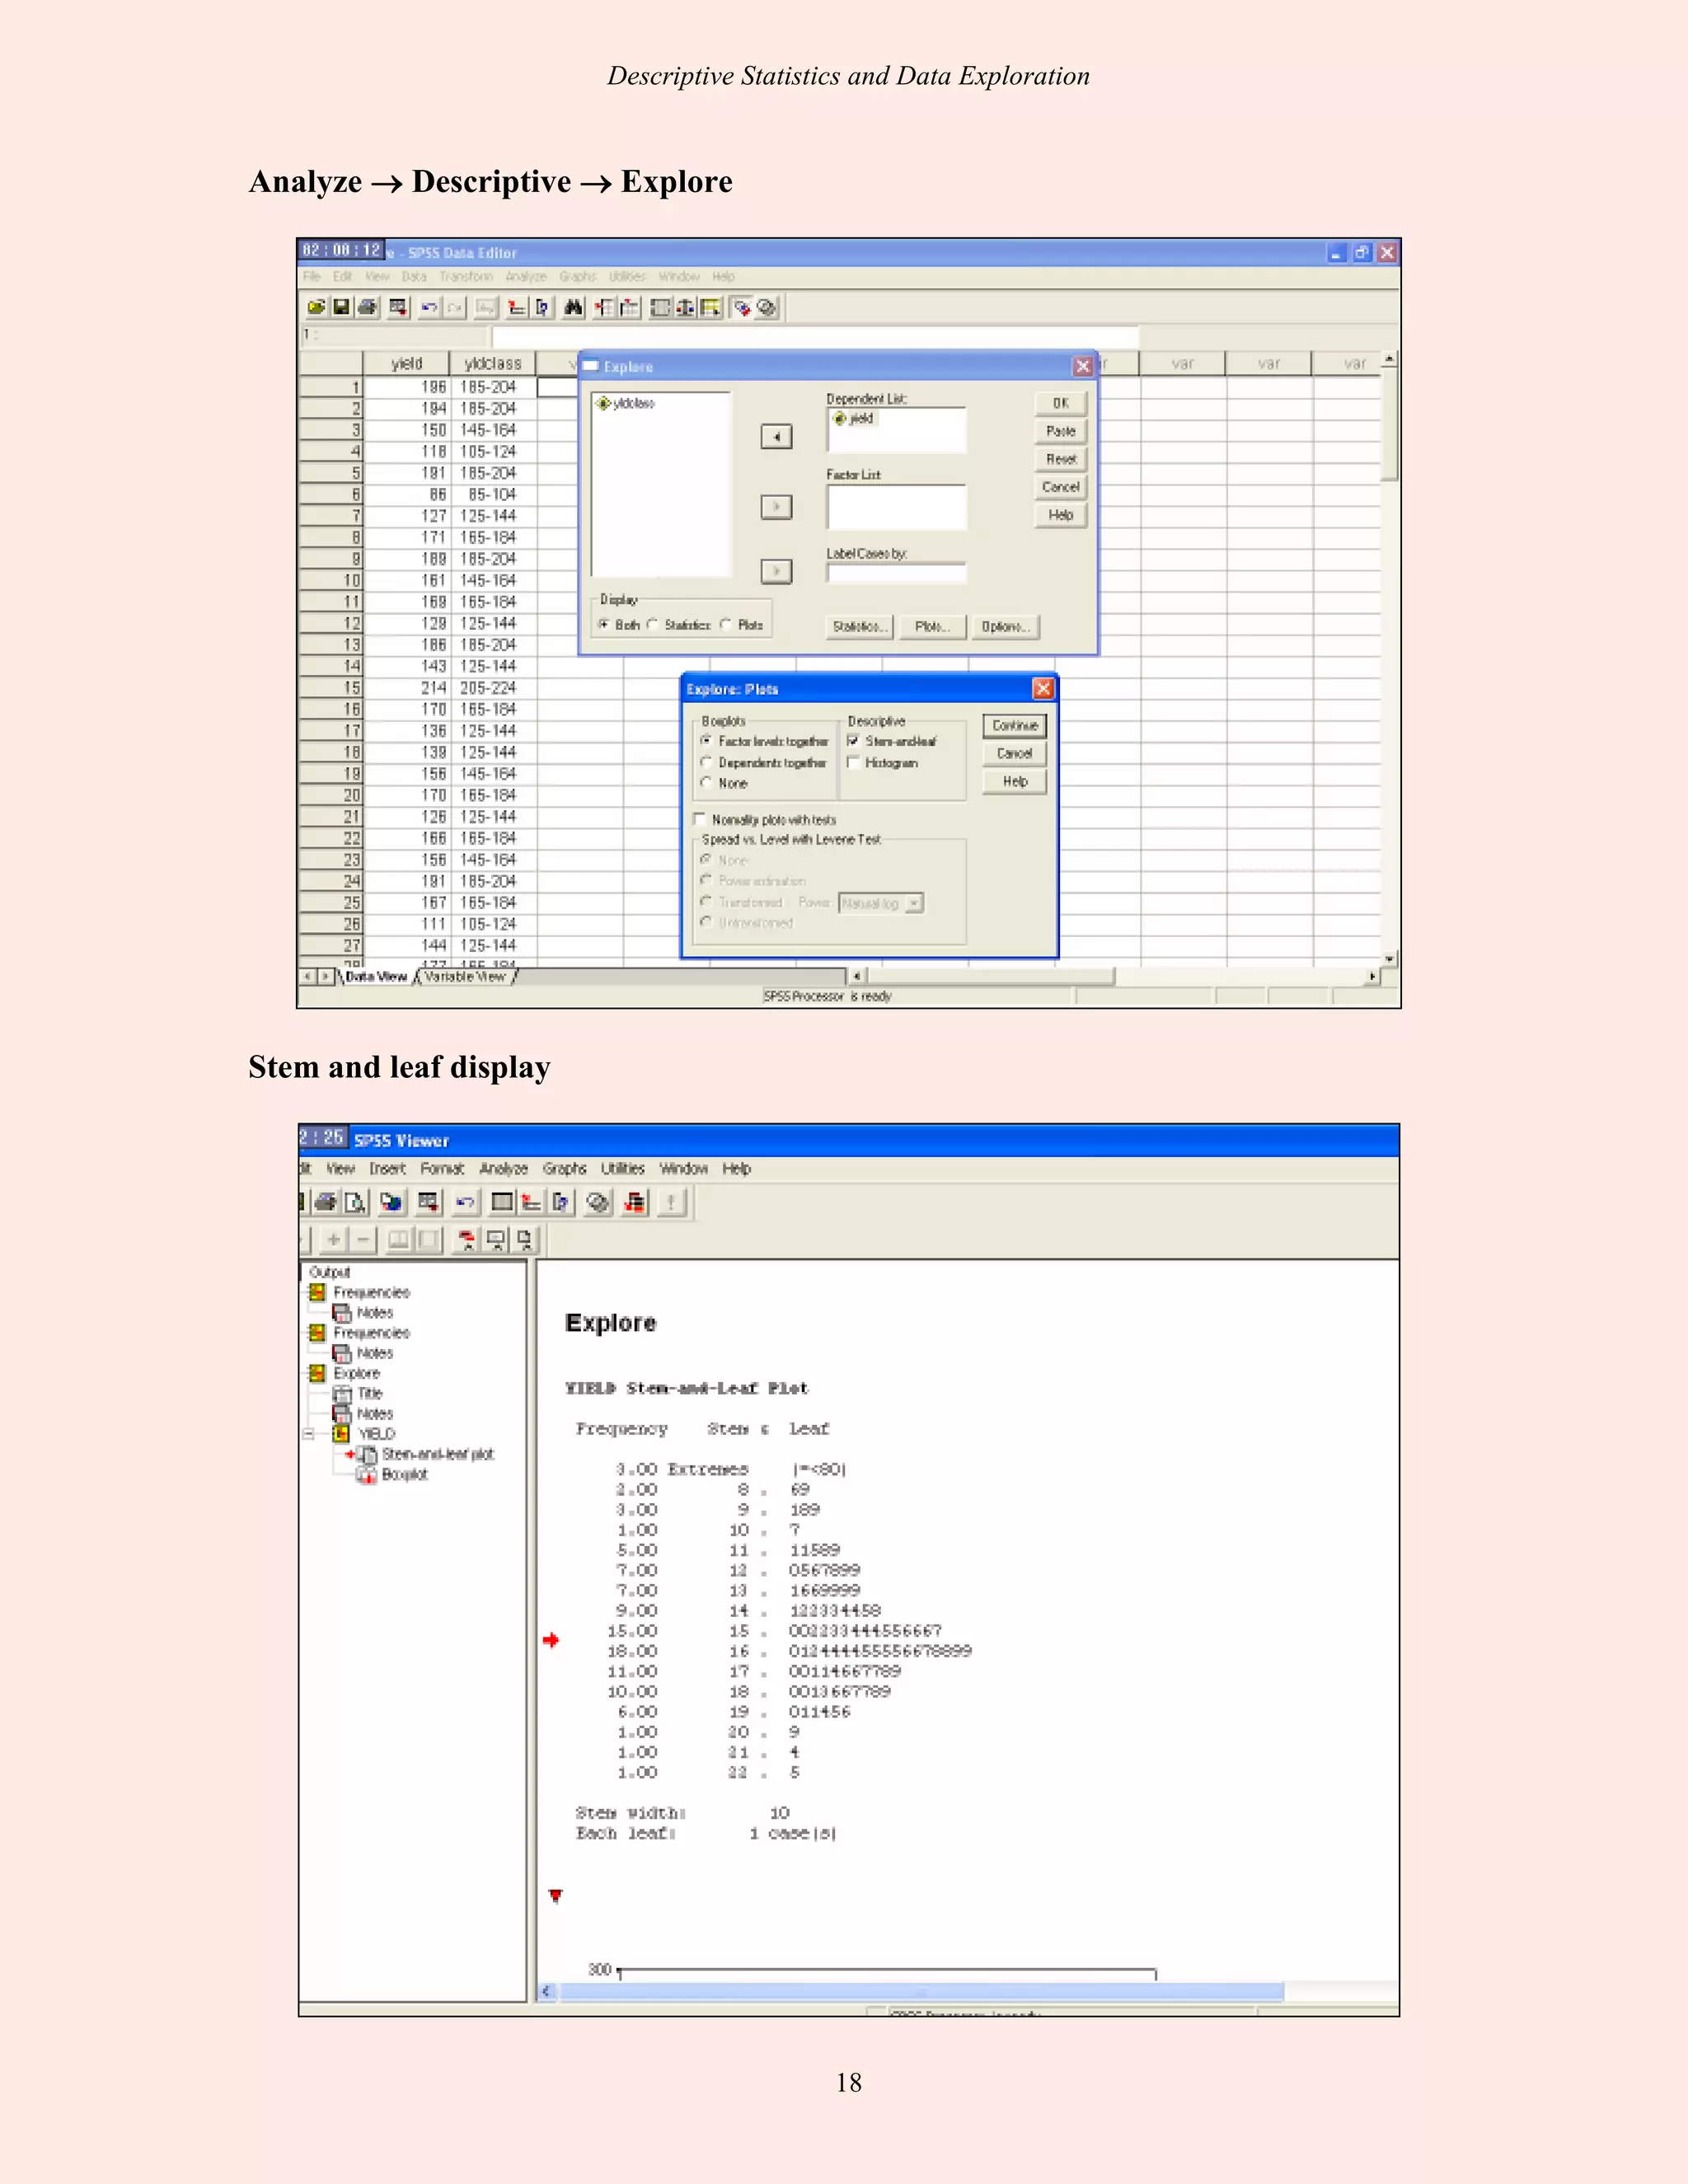
Task: Open the Format menu in SPSS Viewer
Action: click(442, 1168)
